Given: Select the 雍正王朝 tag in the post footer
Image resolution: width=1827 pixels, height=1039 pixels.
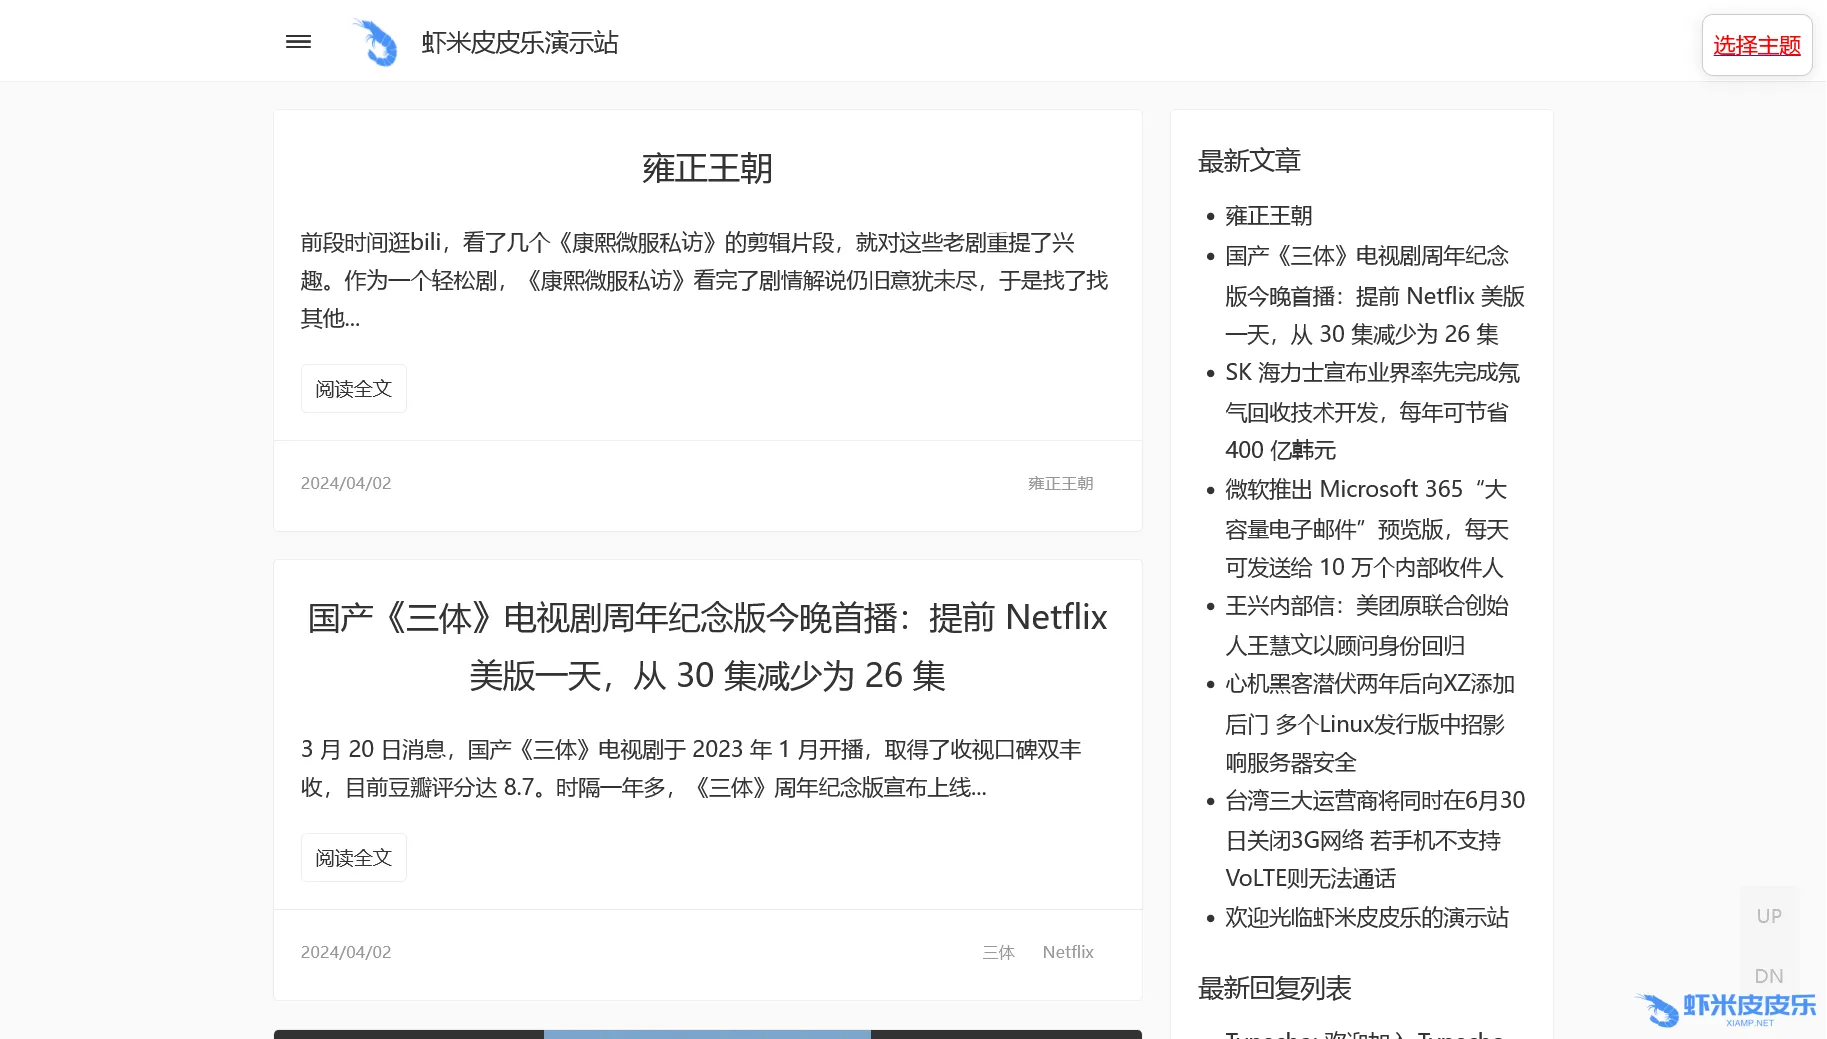Looking at the screenshot, I should [x=1060, y=483].
